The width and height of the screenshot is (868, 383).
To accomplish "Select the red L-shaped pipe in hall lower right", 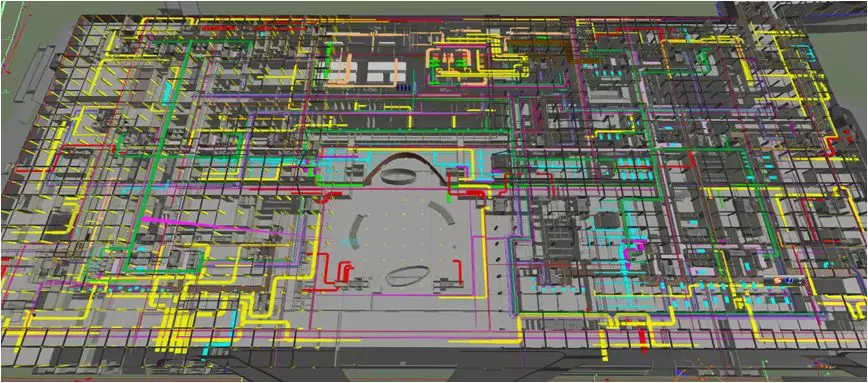I will click(459, 271).
